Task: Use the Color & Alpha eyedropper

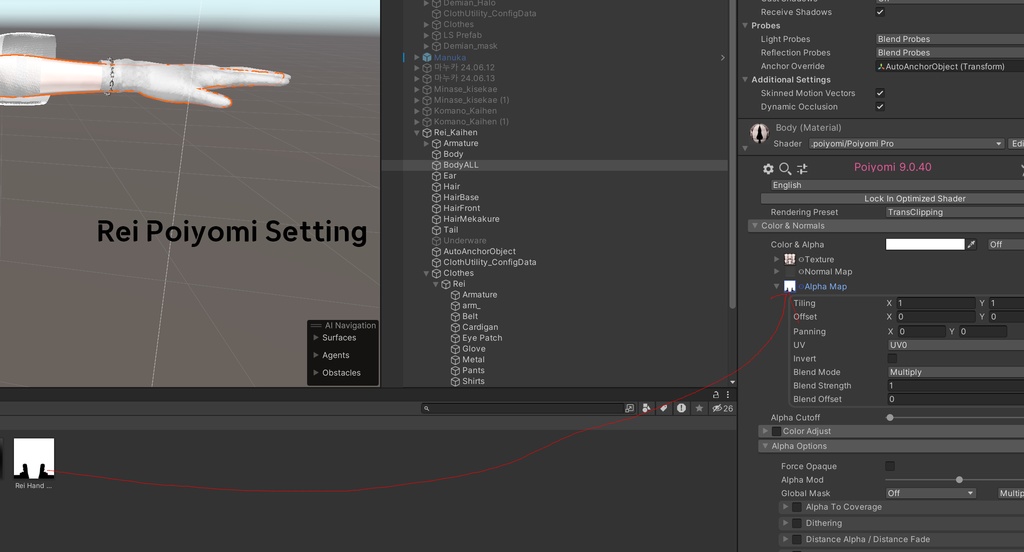Action: tap(971, 244)
